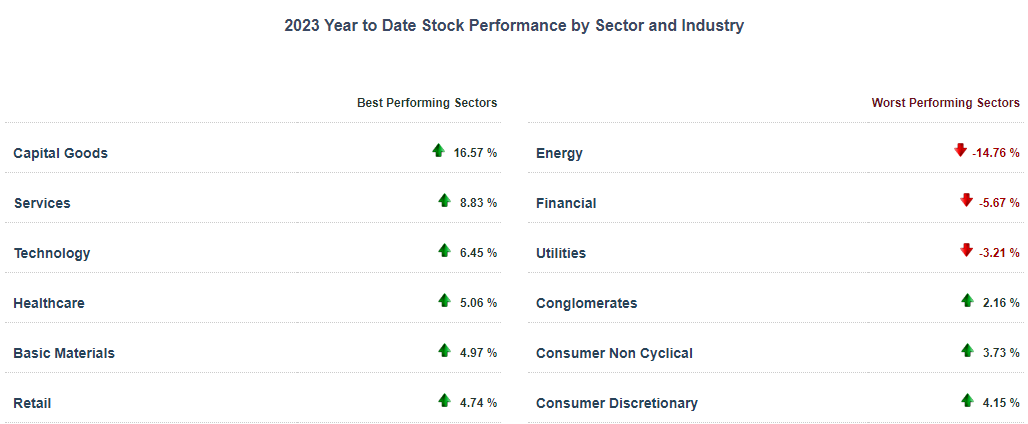Viewport: 1028px width, 424px height.
Task: Select the Healthcare sector
Action: tap(49, 303)
